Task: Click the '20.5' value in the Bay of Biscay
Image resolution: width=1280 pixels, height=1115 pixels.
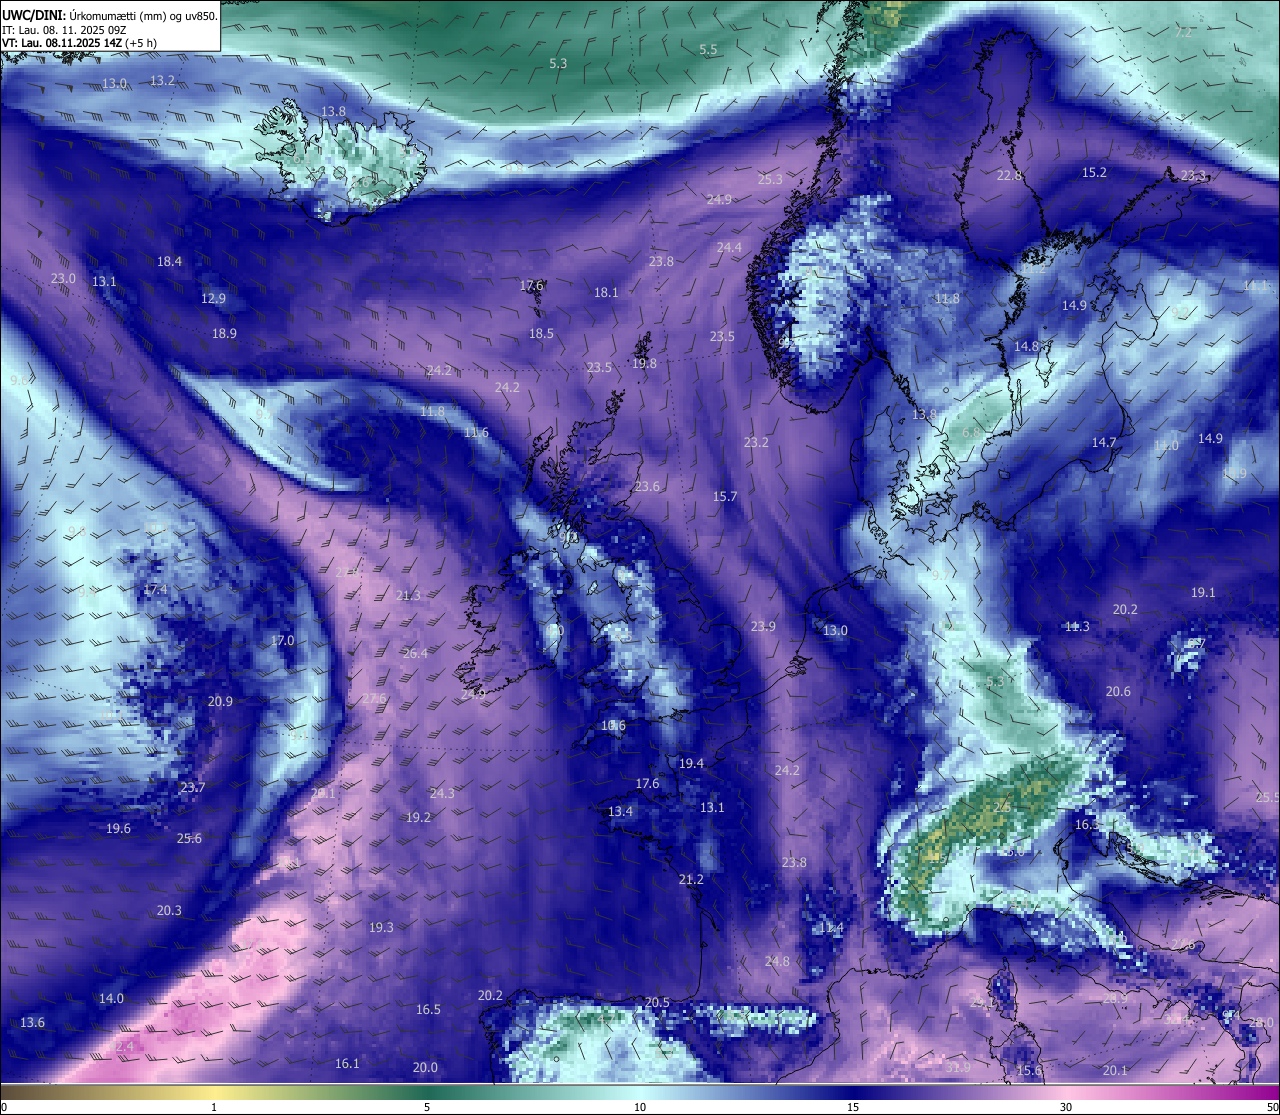Action: (x=657, y=1003)
